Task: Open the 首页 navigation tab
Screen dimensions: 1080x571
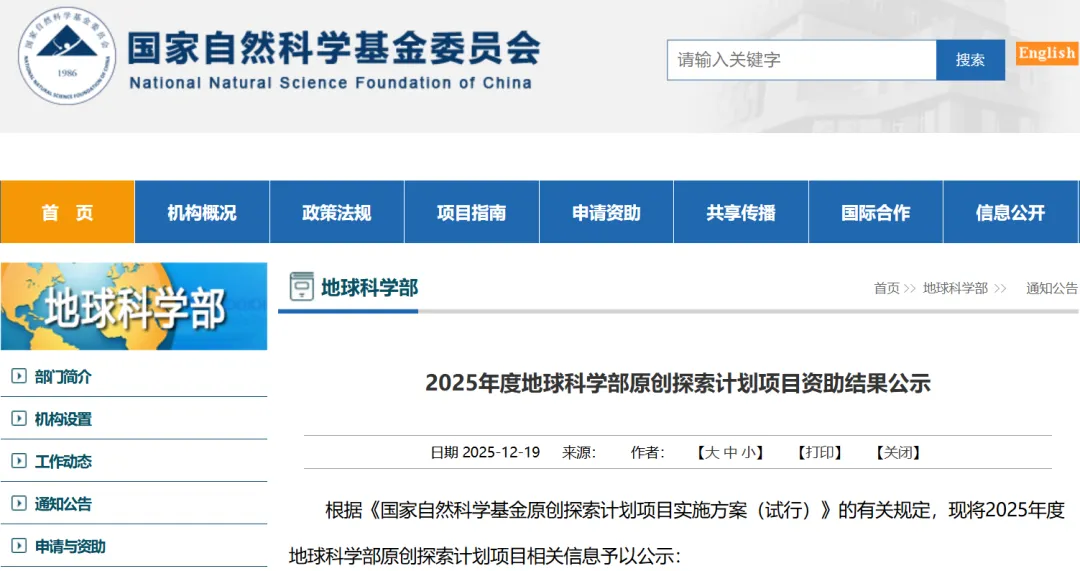Action: point(67,212)
